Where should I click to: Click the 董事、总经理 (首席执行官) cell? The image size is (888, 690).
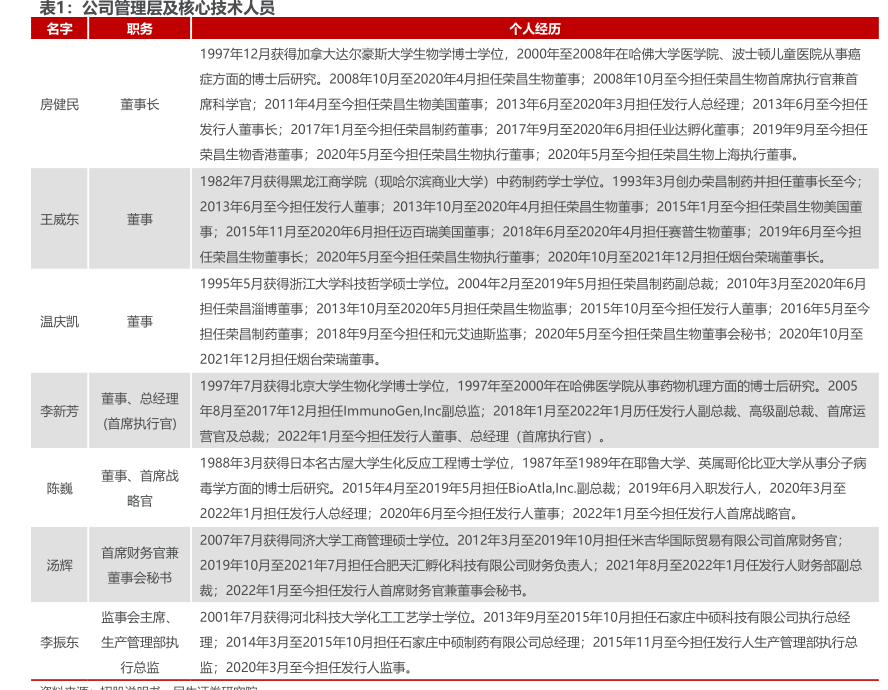tap(139, 411)
